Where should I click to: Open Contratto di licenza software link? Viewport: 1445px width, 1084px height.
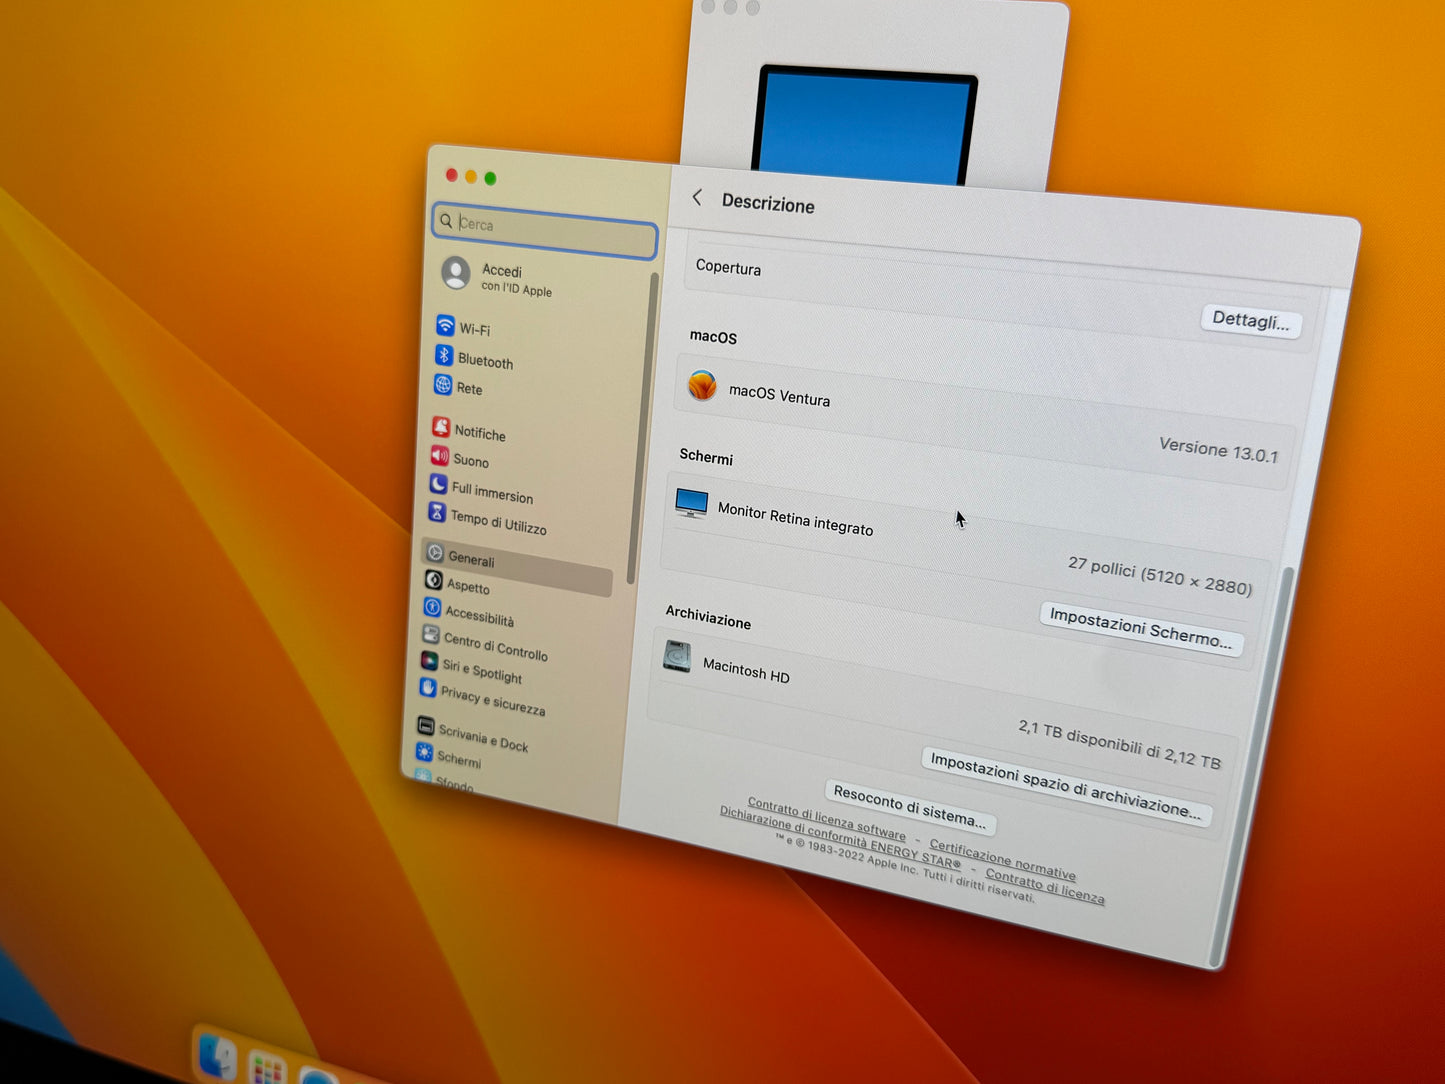(826, 820)
